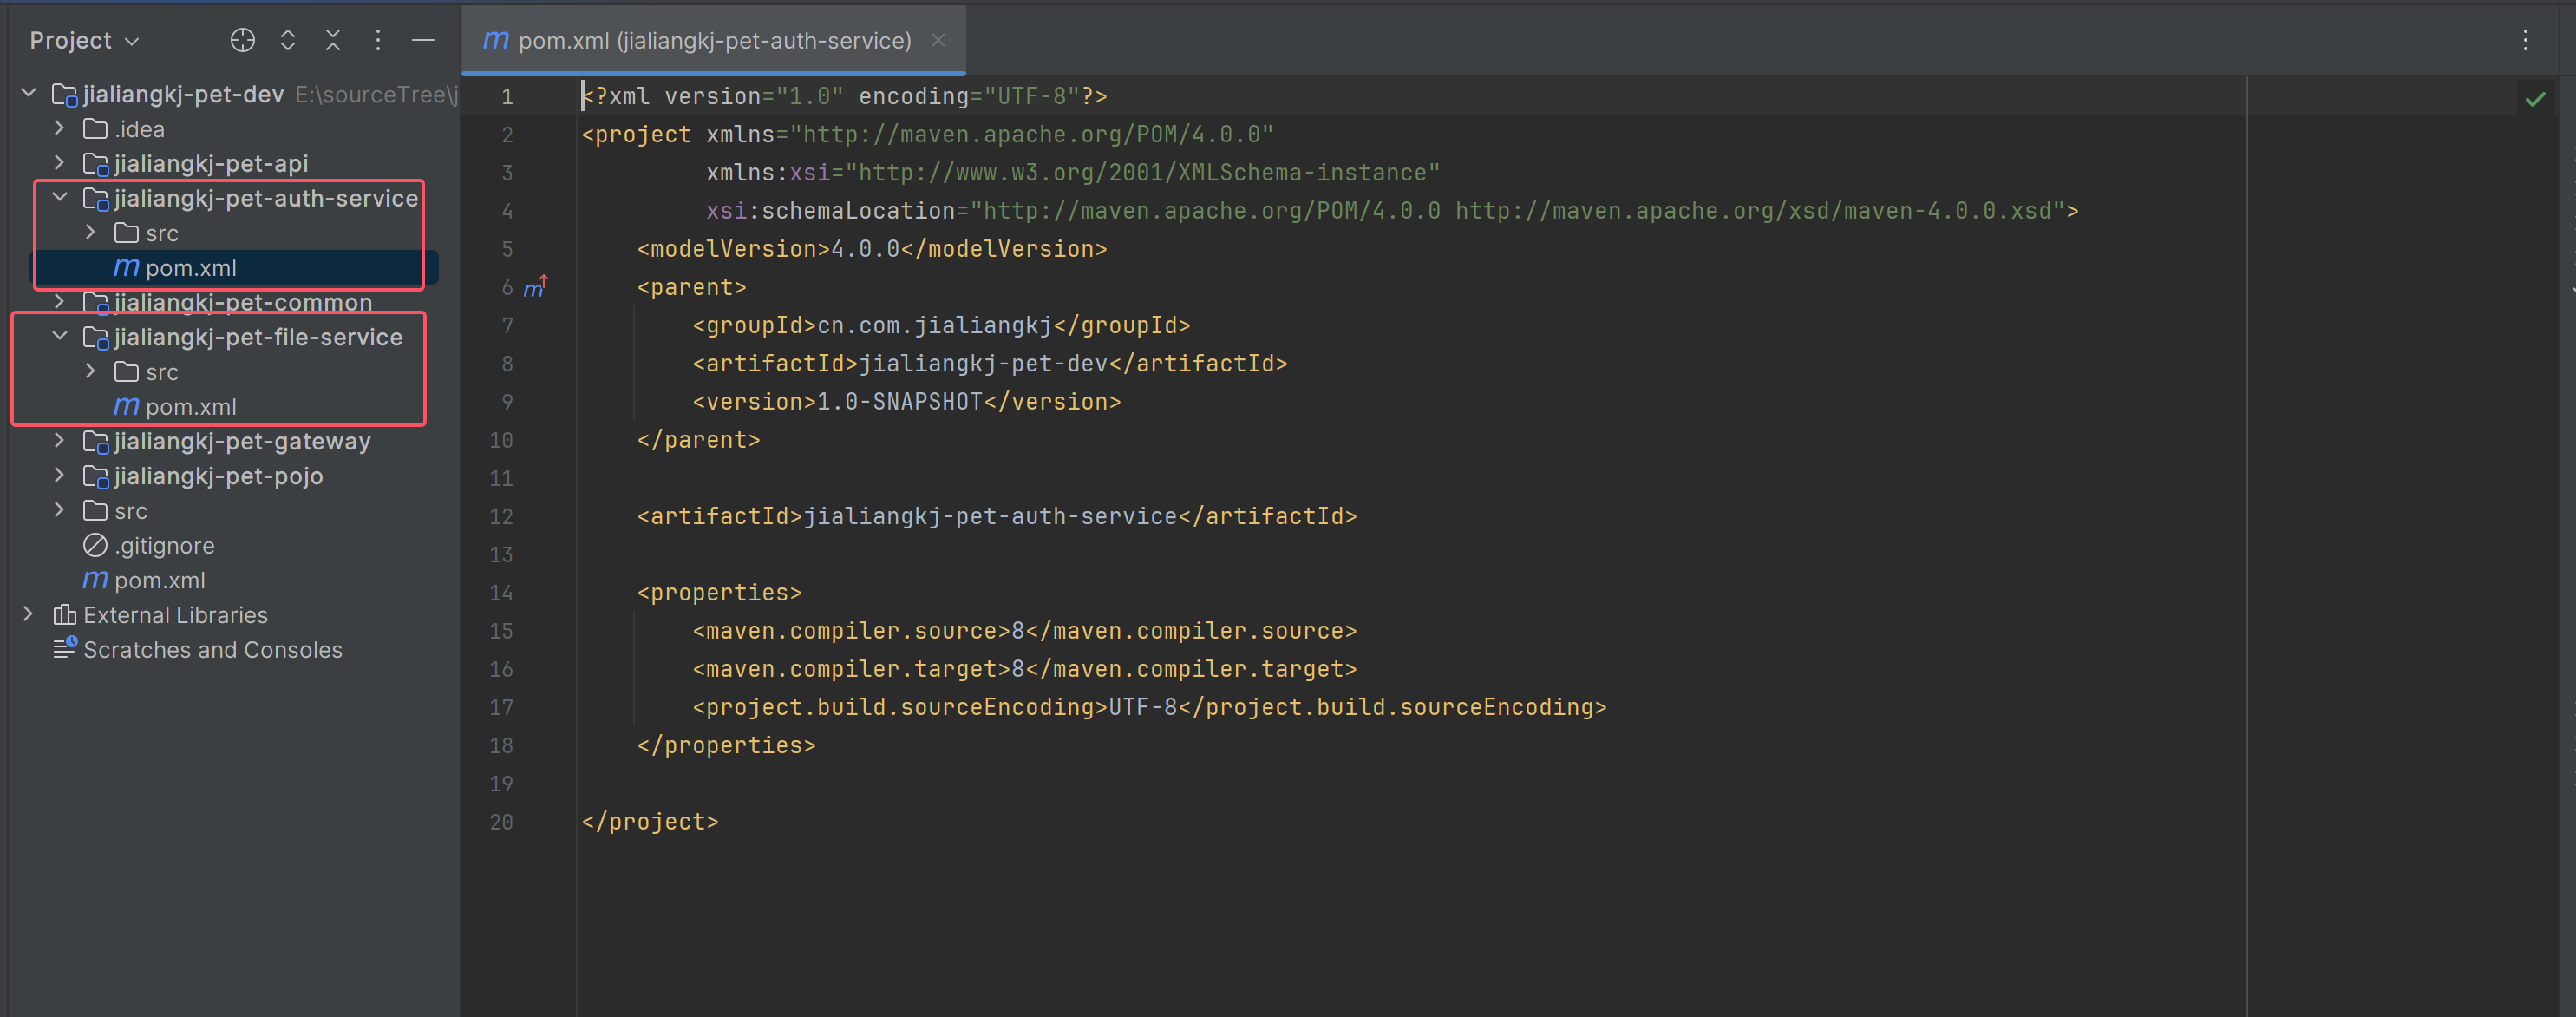Screen dimensions: 2576x1017
Task: Click the maven.compiler.target line
Action: (1025, 669)
